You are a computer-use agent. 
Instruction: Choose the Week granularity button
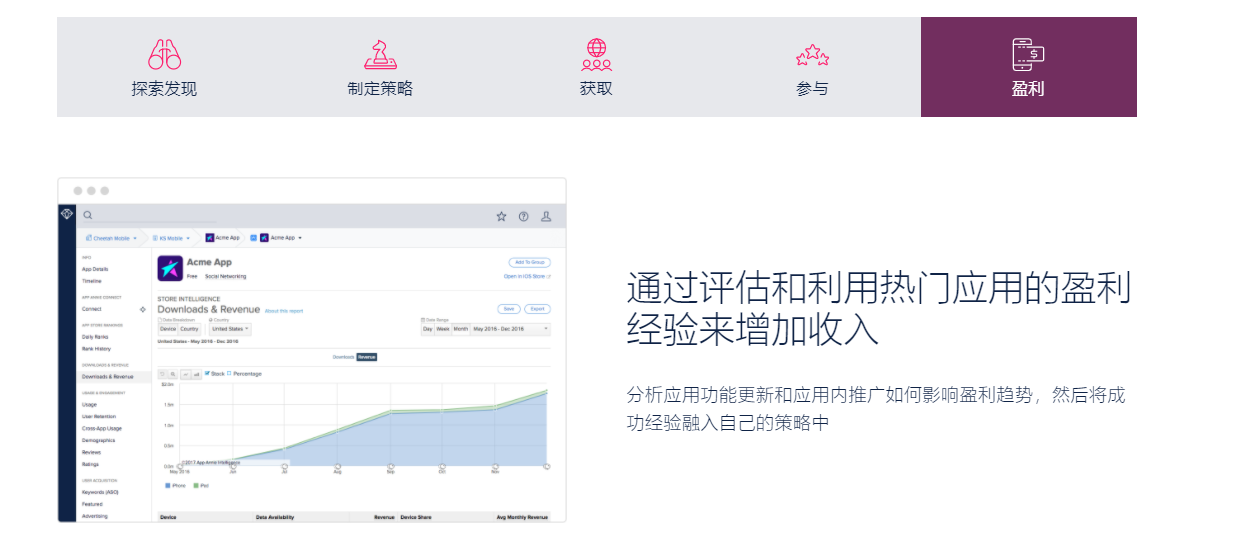point(442,329)
